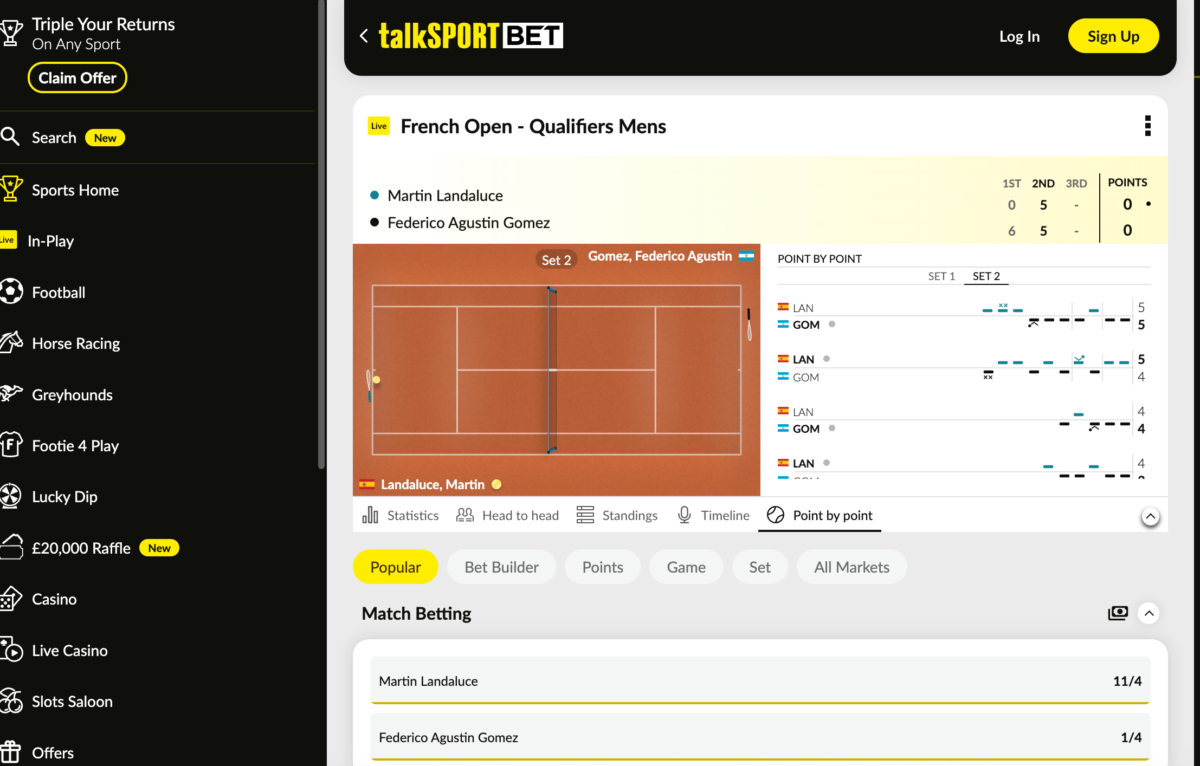Click the talkSPORT BET logo
Image resolution: width=1200 pixels, height=766 pixels.
click(x=471, y=36)
